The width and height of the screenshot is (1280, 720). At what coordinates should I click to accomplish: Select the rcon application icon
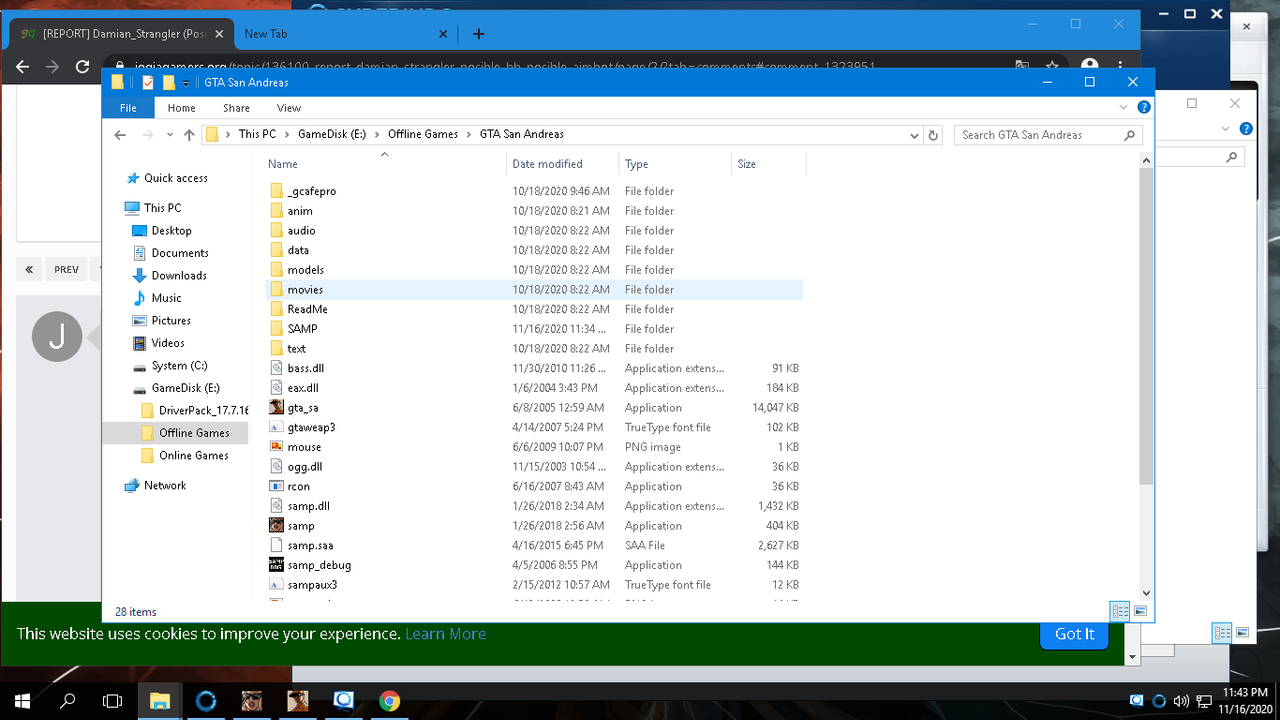(277, 487)
